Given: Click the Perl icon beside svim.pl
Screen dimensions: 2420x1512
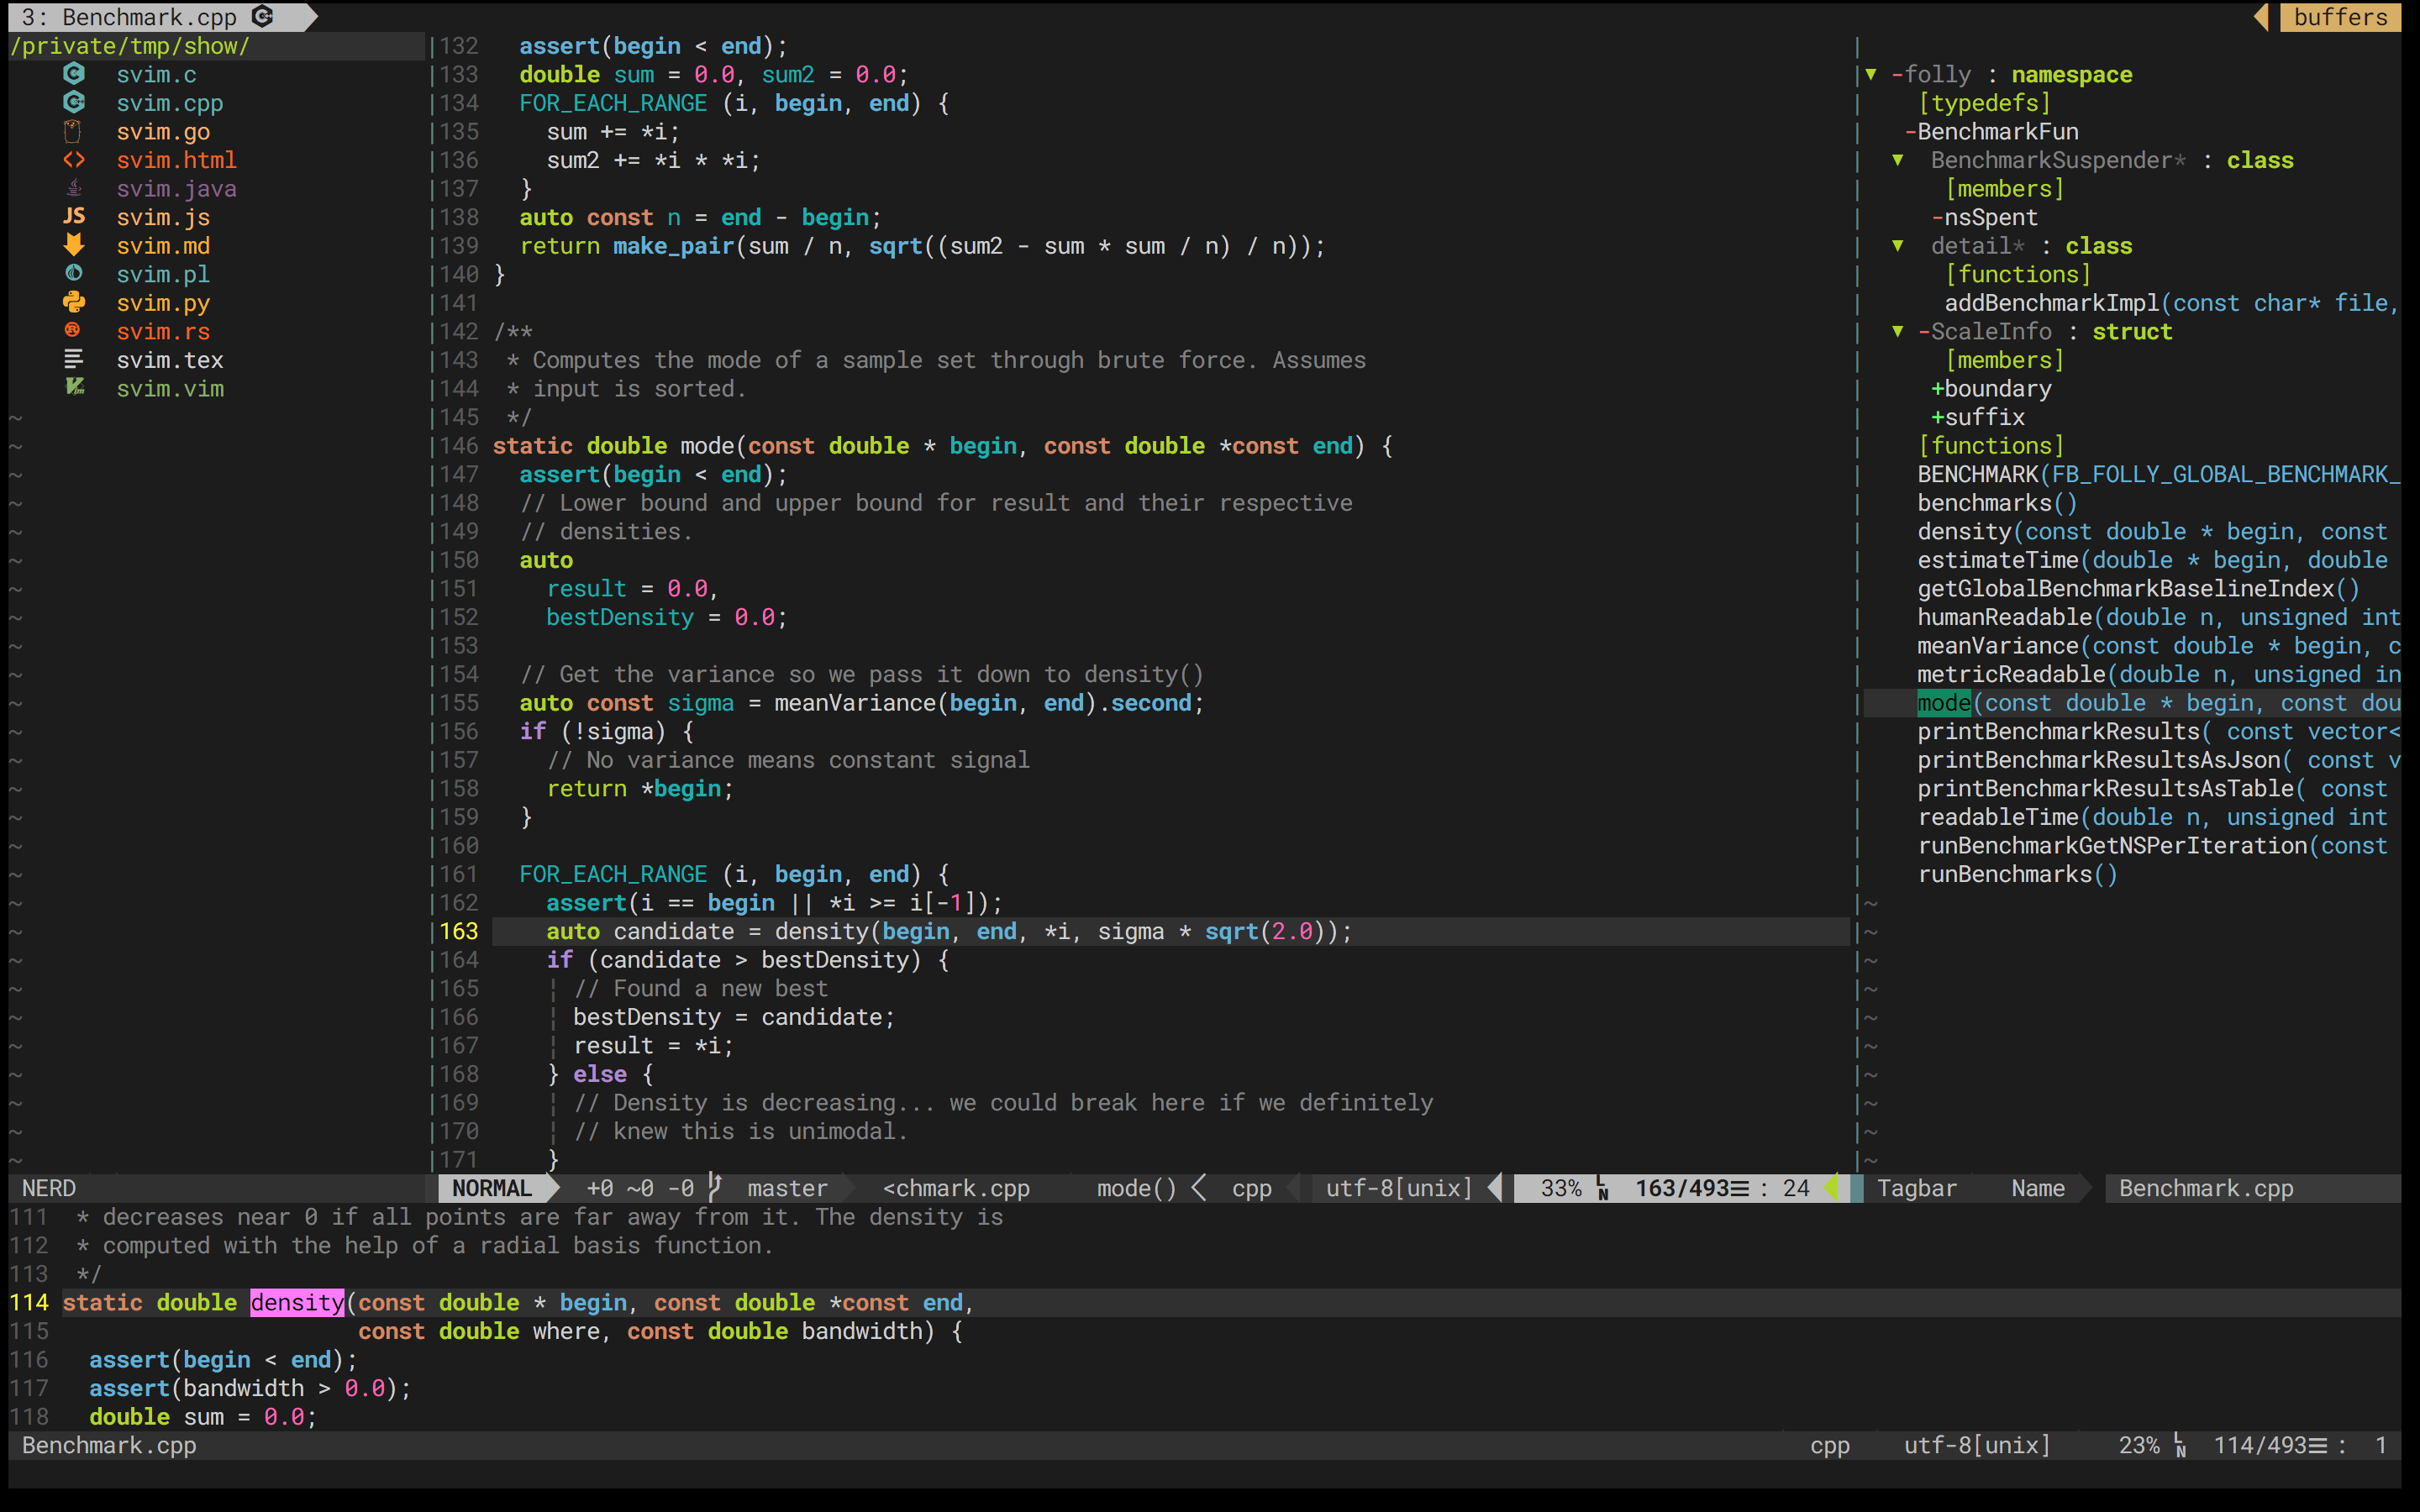Looking at the screenshot, I should pos(74,273).
